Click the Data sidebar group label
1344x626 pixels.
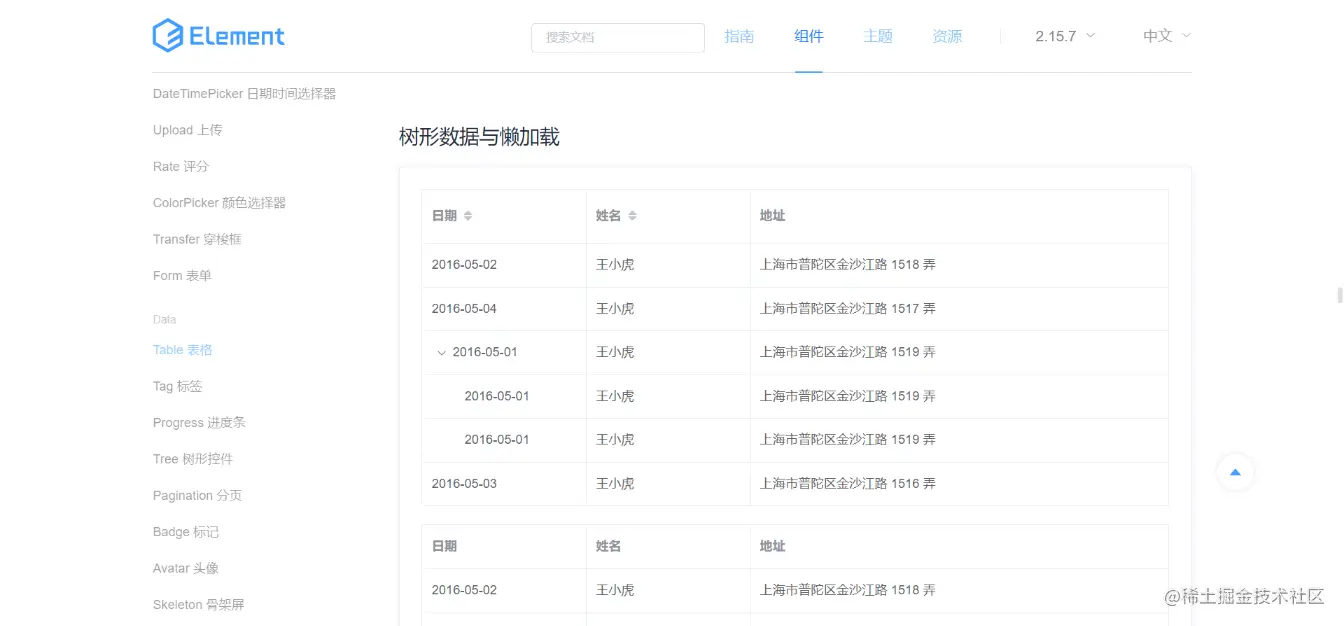click(165, 320)
